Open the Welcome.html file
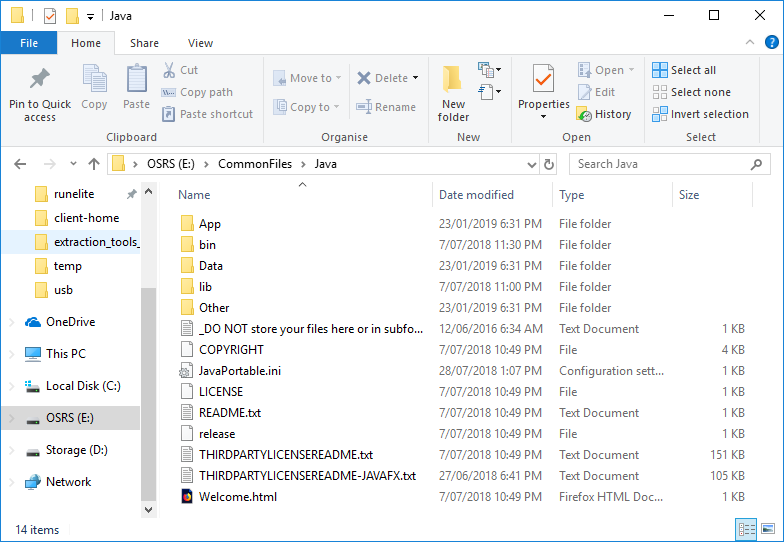 (238, 497)
